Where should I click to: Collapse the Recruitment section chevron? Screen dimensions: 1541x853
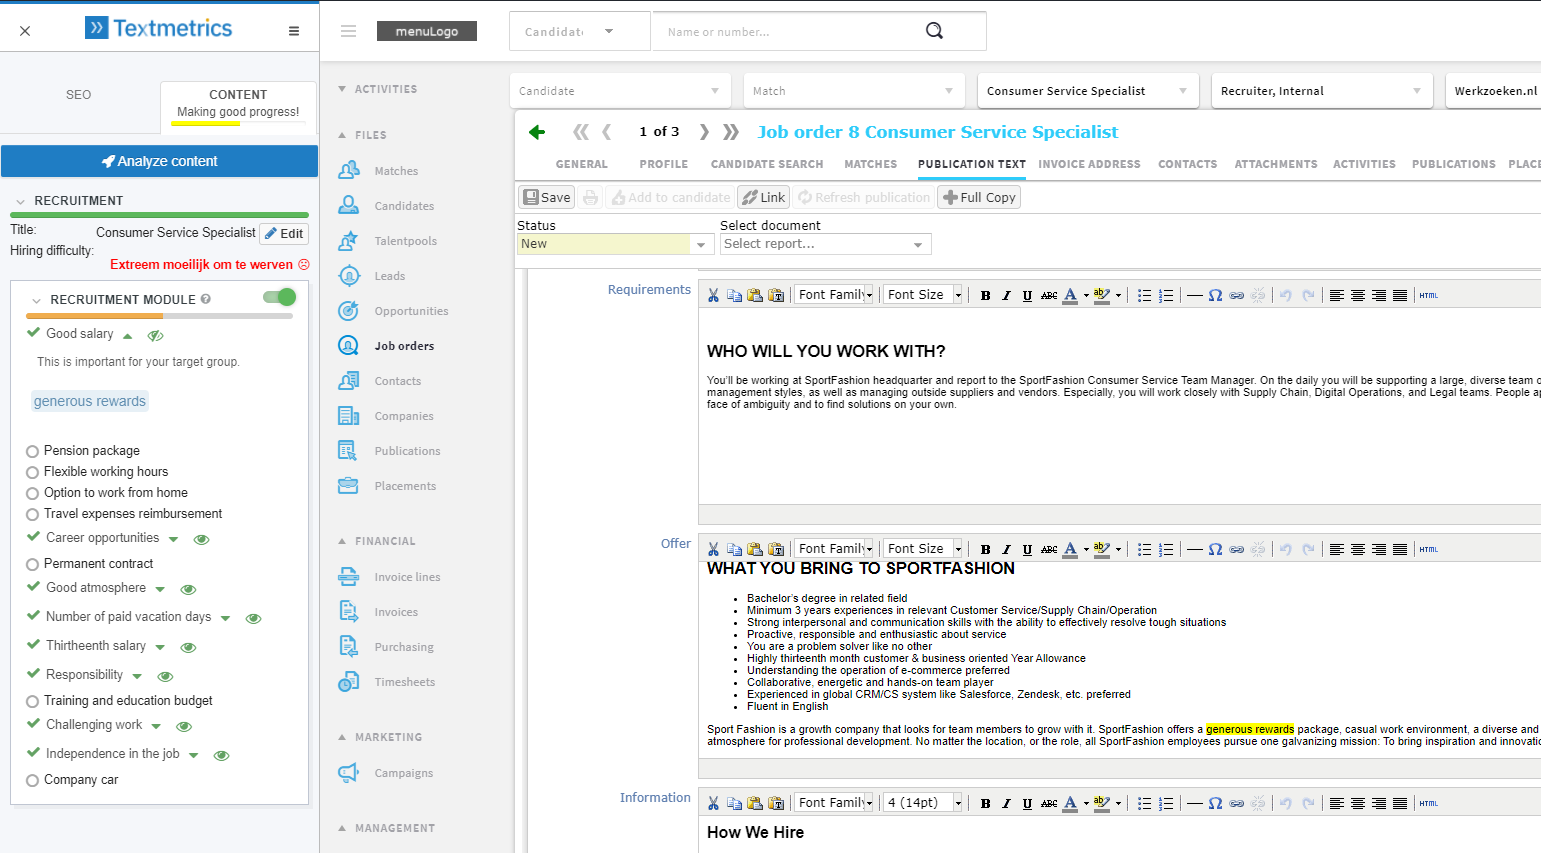pyautogui.click(x=19, y=202)
